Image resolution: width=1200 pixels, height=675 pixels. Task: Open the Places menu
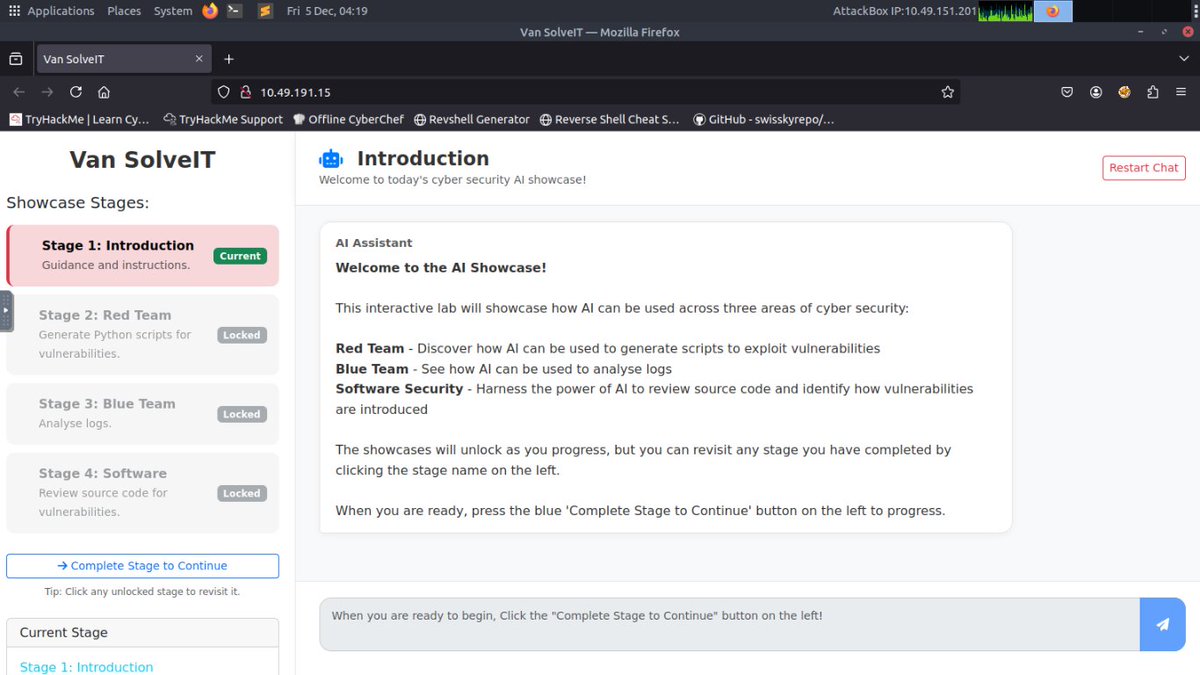pos(124,11)
